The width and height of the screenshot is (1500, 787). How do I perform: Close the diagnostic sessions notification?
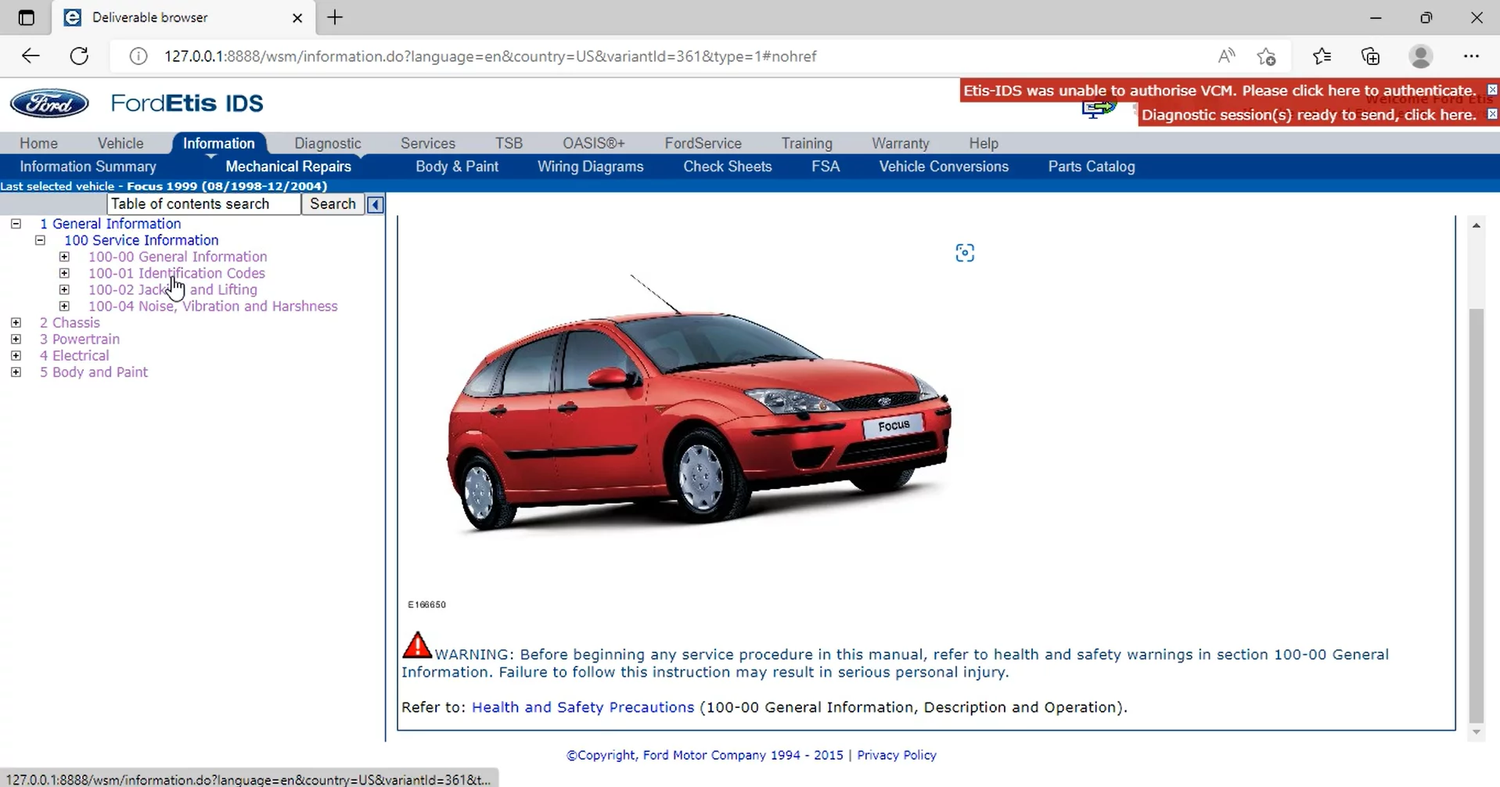point(1492,115)
